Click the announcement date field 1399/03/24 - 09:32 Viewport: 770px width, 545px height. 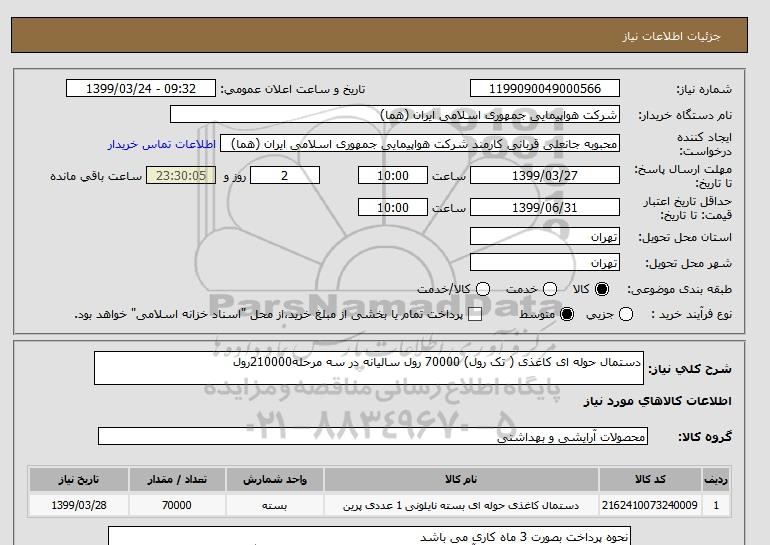click(141, 88)
